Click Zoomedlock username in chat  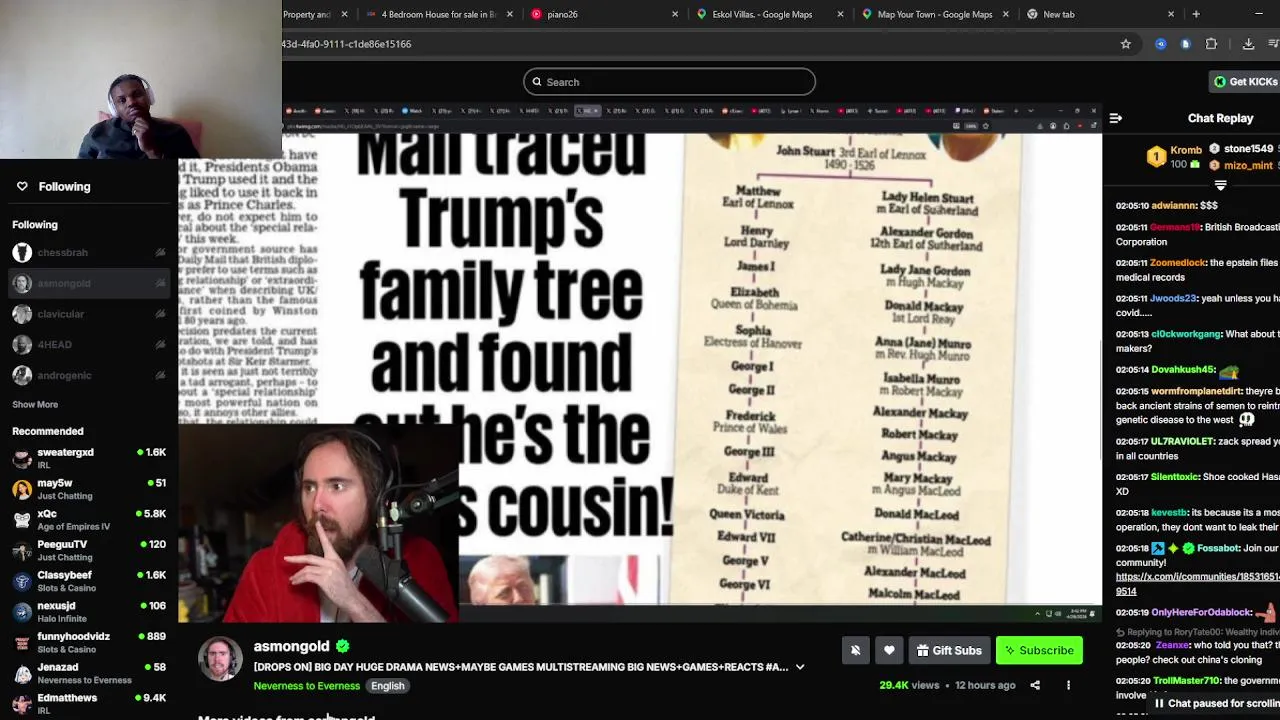(x=1178, y=263)
